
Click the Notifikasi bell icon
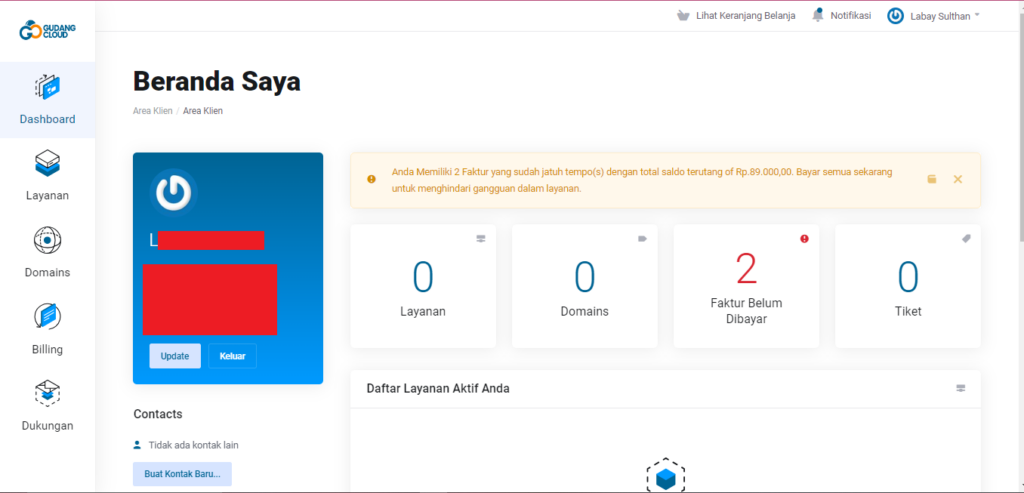[x=818, y=15]
